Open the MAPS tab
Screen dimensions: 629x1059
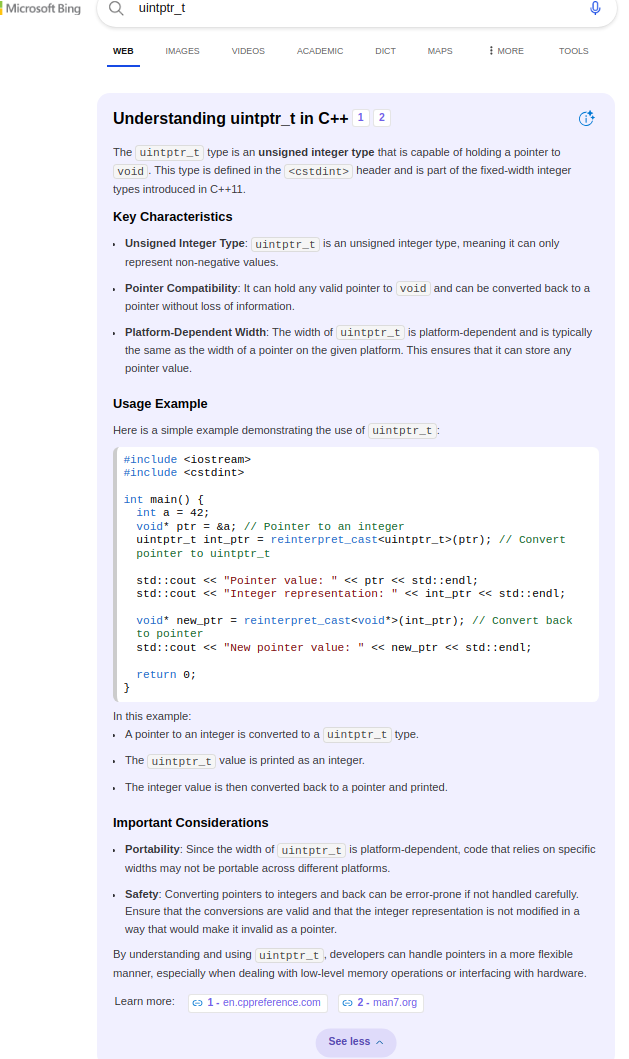click(x=440, y=51)
